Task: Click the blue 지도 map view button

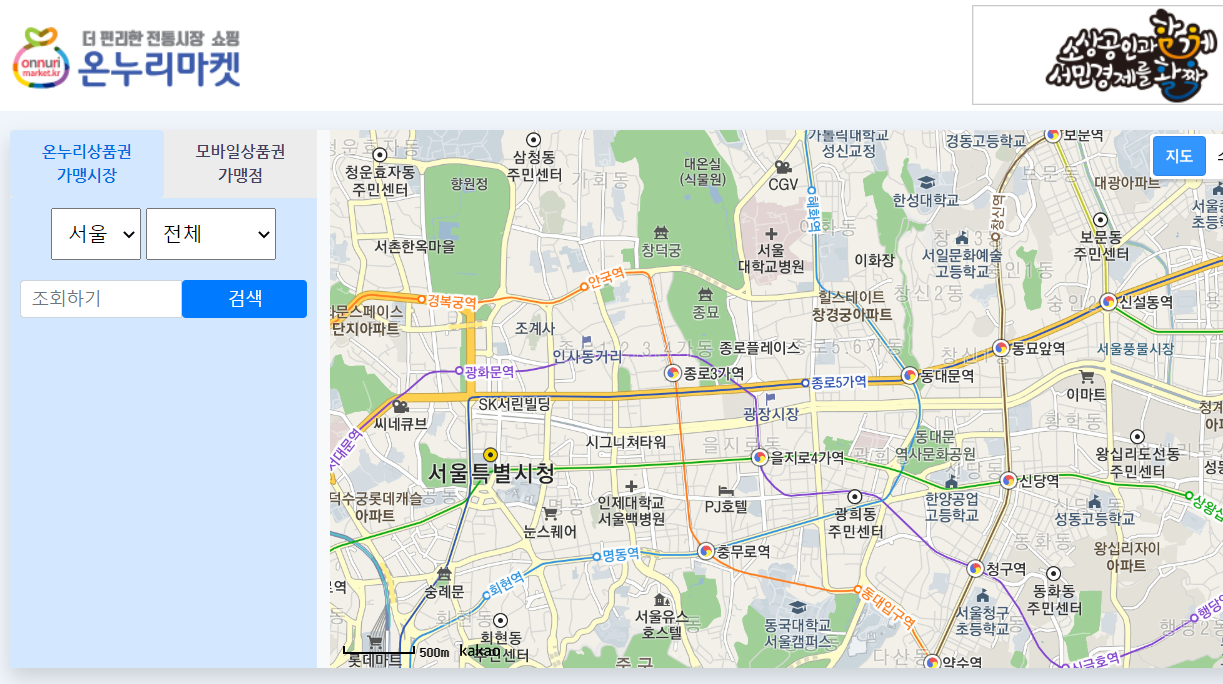Action: [1179, 156]
